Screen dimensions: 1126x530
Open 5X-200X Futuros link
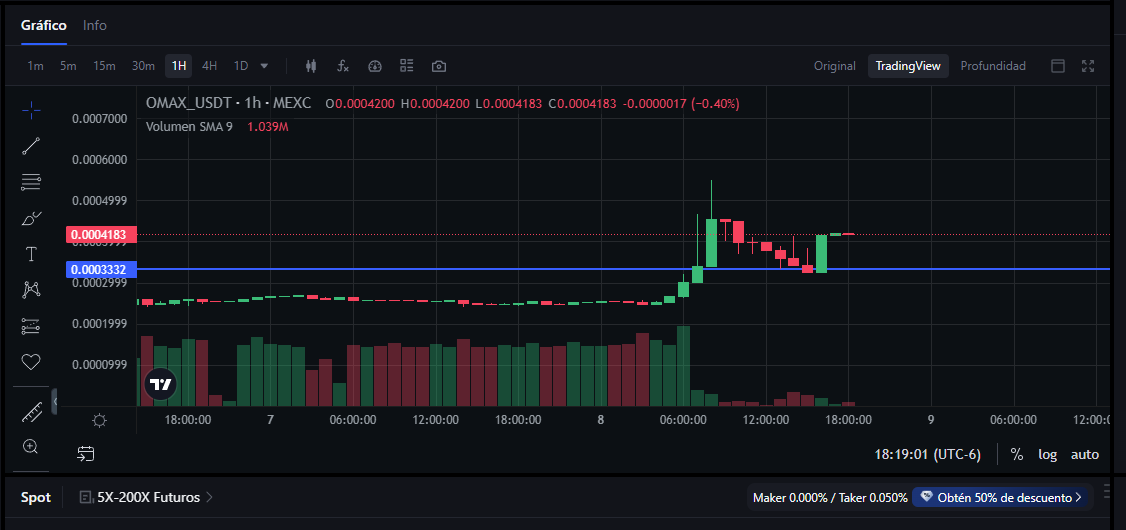click(146, 497)
